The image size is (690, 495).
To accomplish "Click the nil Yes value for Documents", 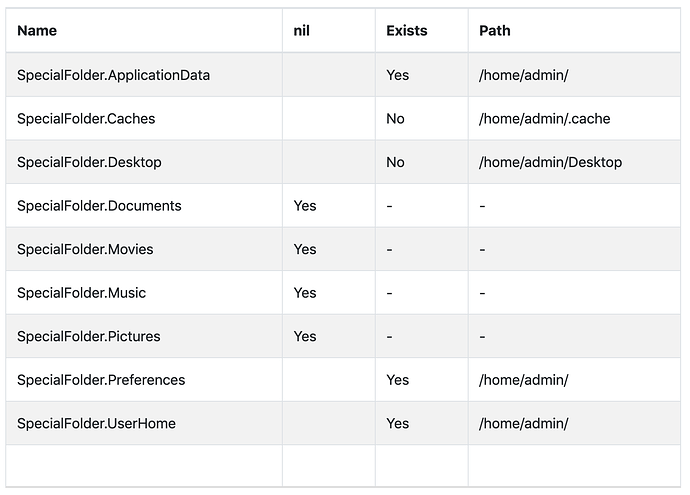I will (305, 205).
